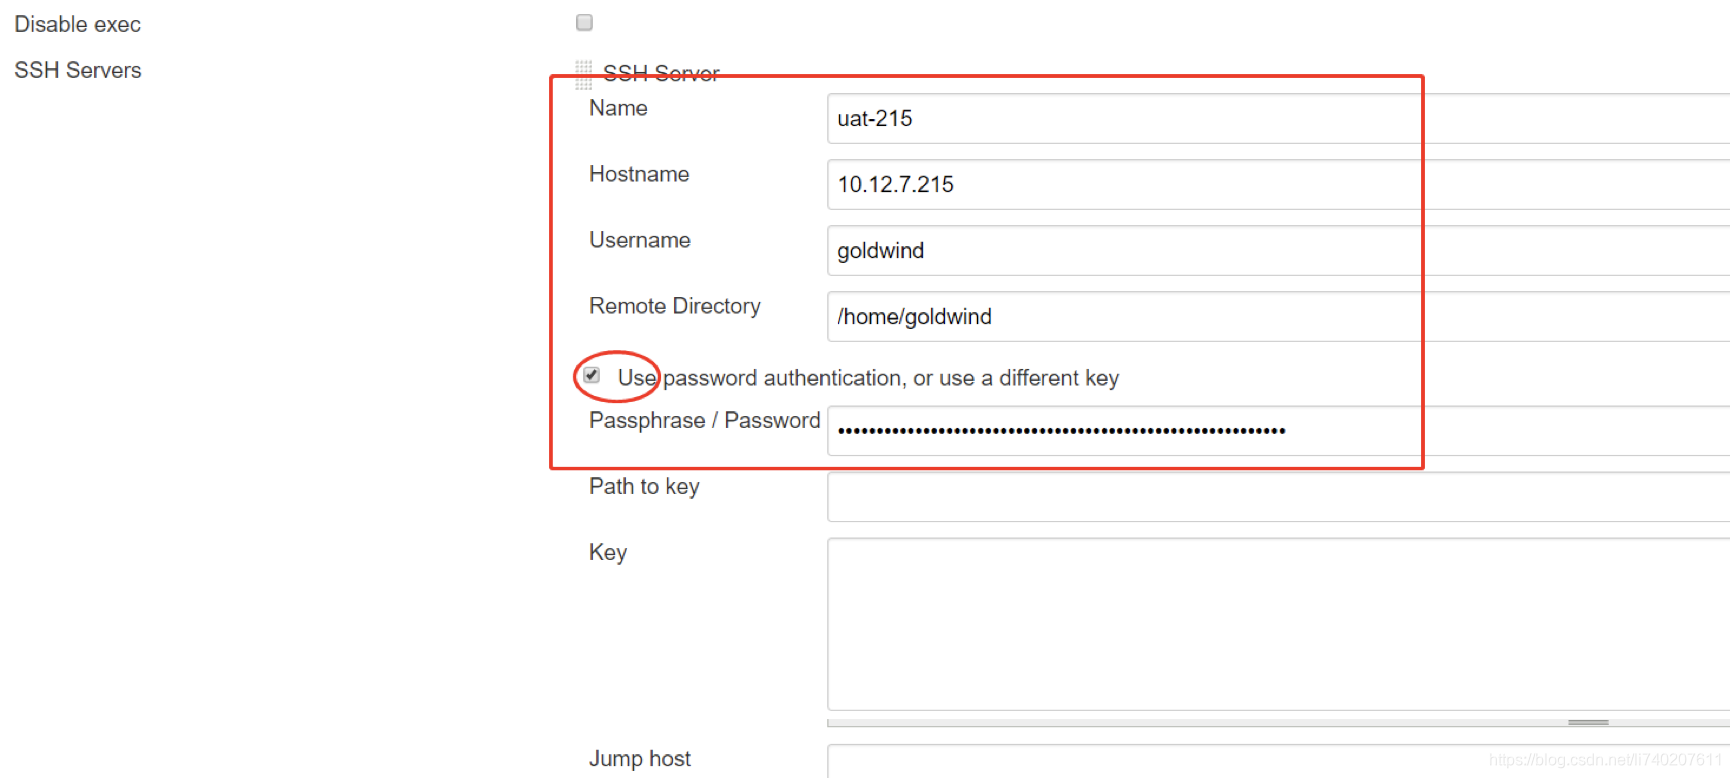Click the Key label
The height and width of the screenshot is (778, 1730).
(x=608, y=552)
